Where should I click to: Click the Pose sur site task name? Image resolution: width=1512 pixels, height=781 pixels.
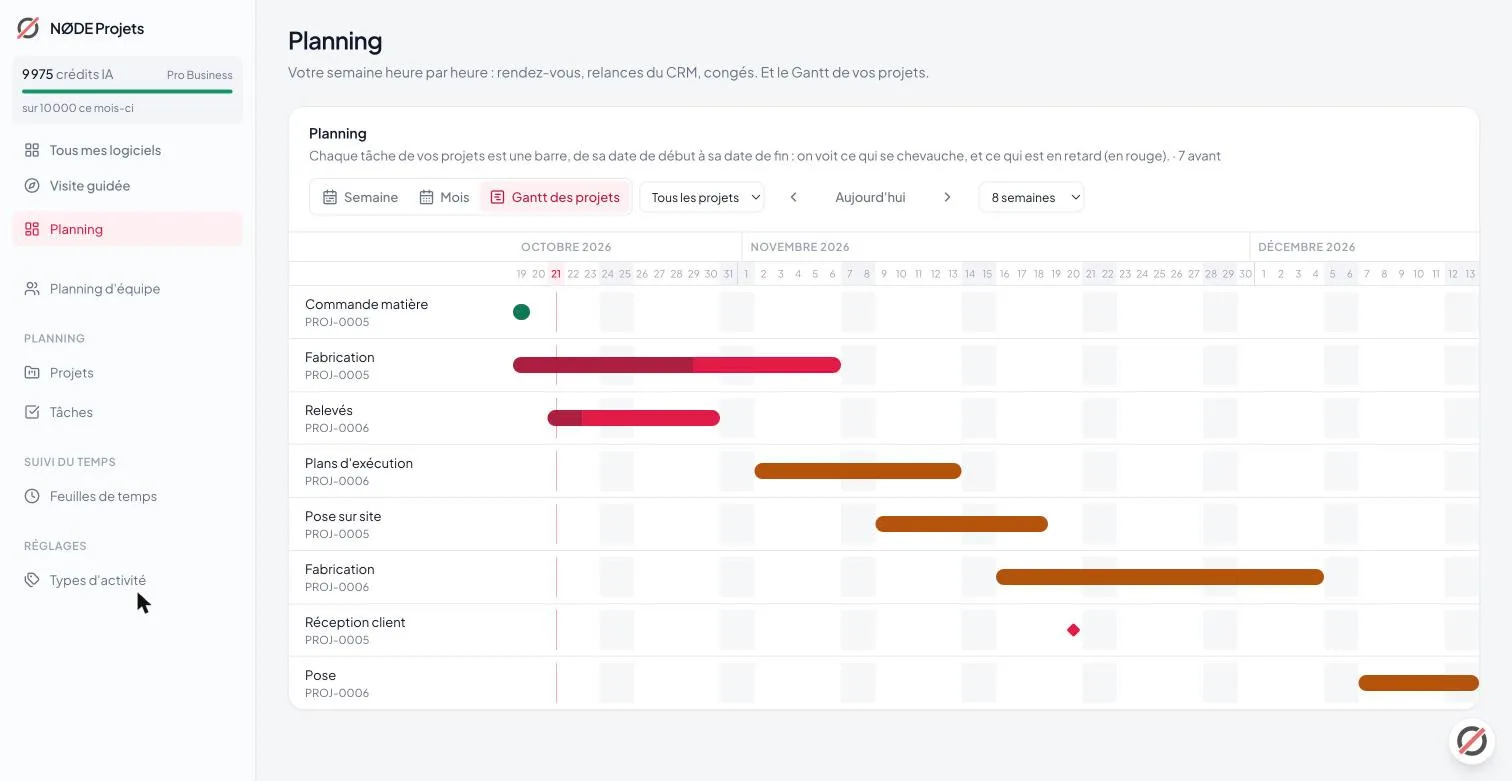(343, 516)
